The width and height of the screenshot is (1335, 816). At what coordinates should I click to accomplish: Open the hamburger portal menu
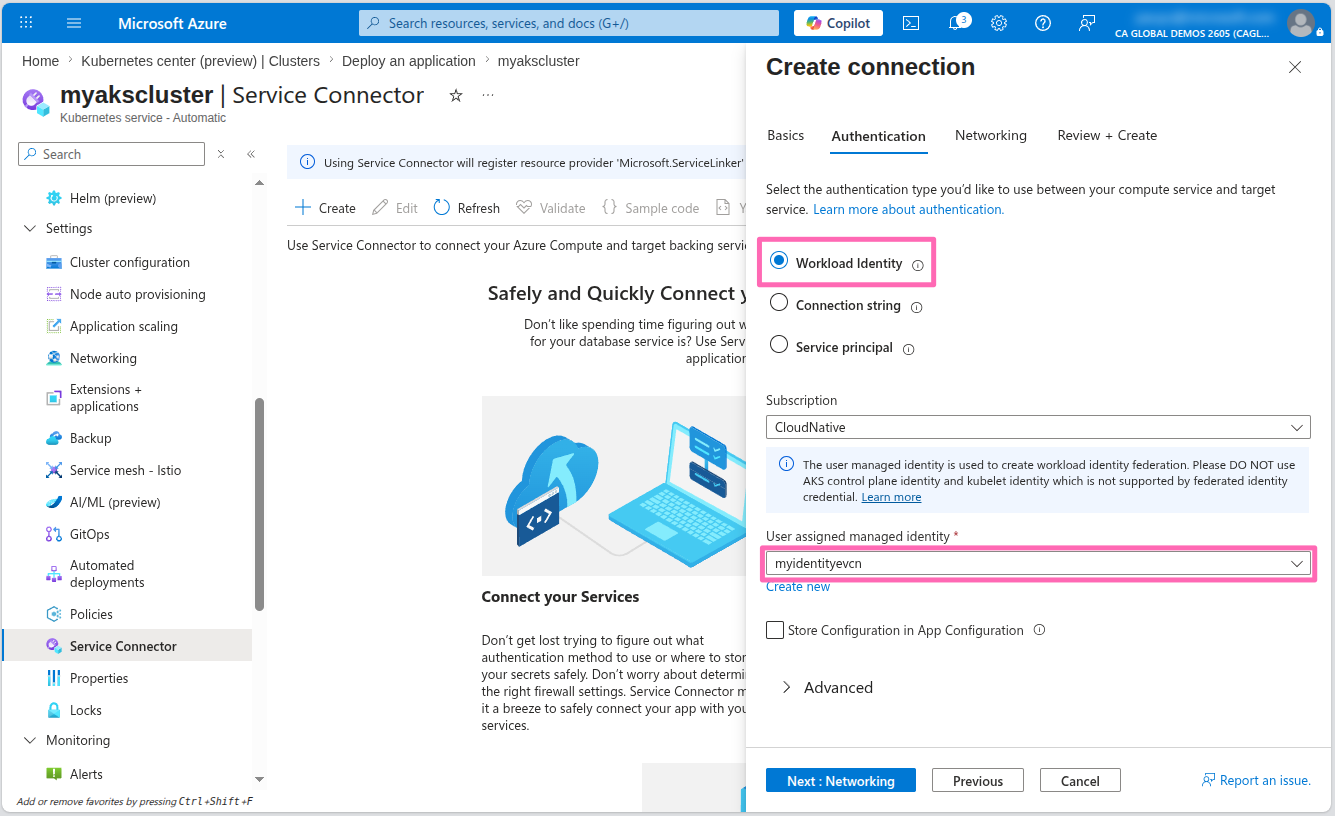point(74,22)
